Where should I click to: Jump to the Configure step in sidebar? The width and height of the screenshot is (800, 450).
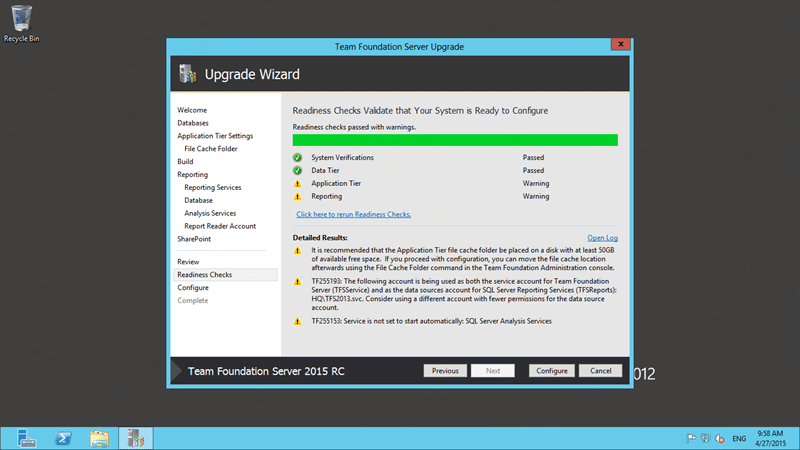(193, 288)
